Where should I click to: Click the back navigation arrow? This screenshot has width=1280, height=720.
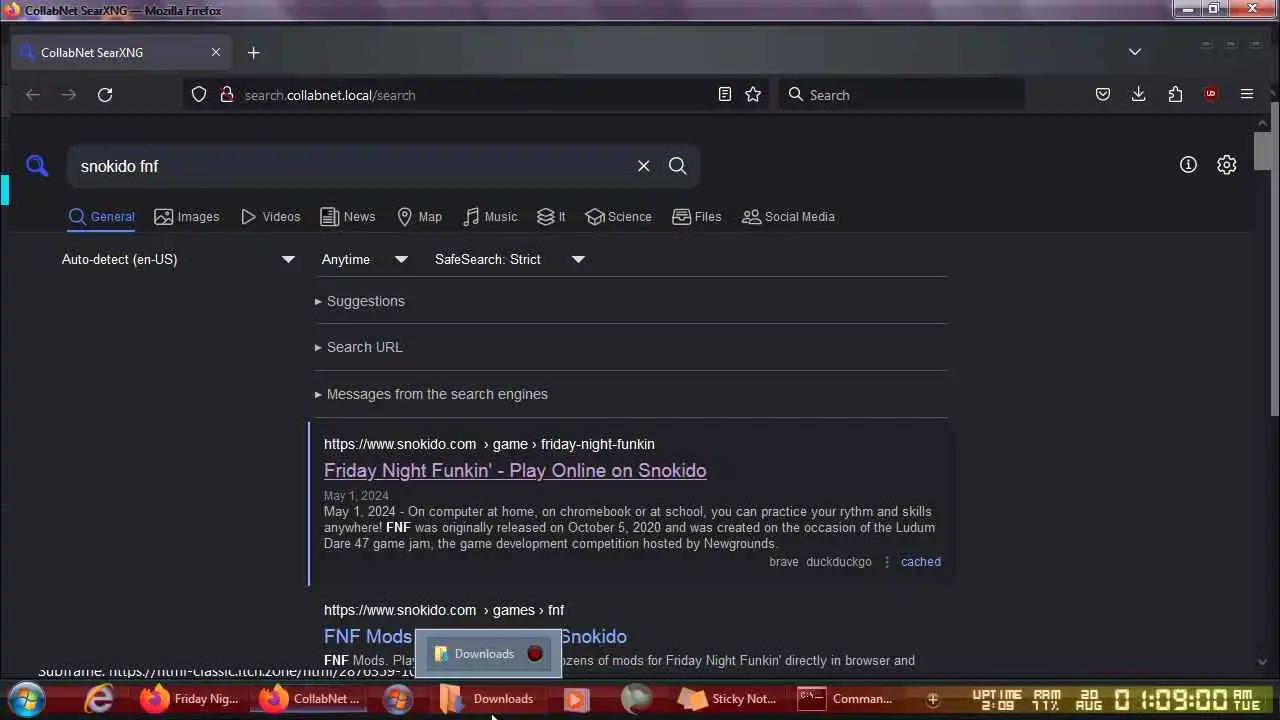click(x=33, y=95)
